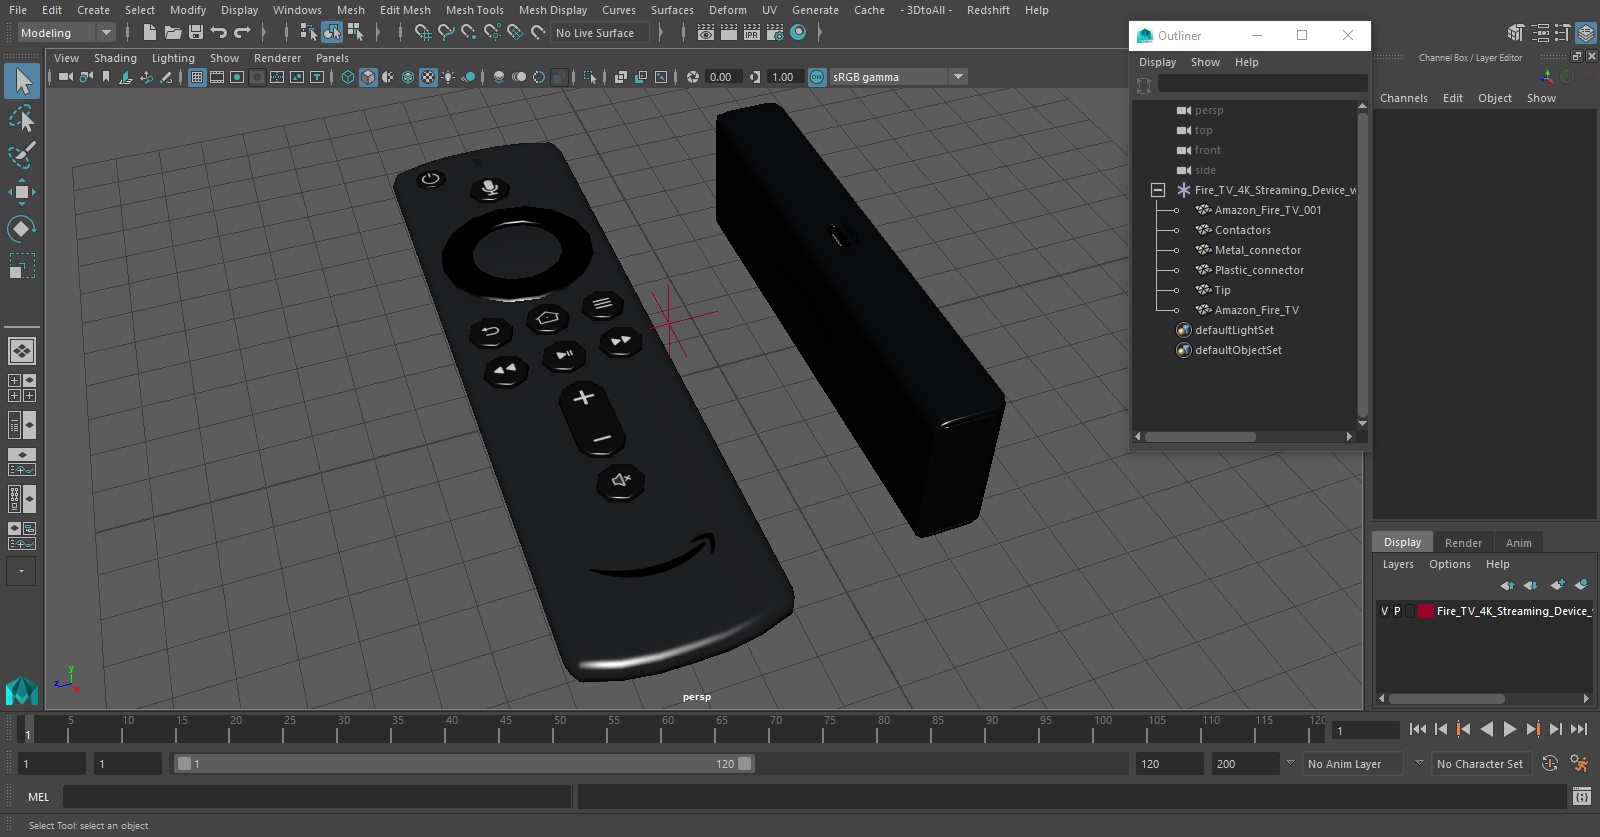
Task: Play the animation forwards
Action: pyautogui.click(x=1510, y=729)
